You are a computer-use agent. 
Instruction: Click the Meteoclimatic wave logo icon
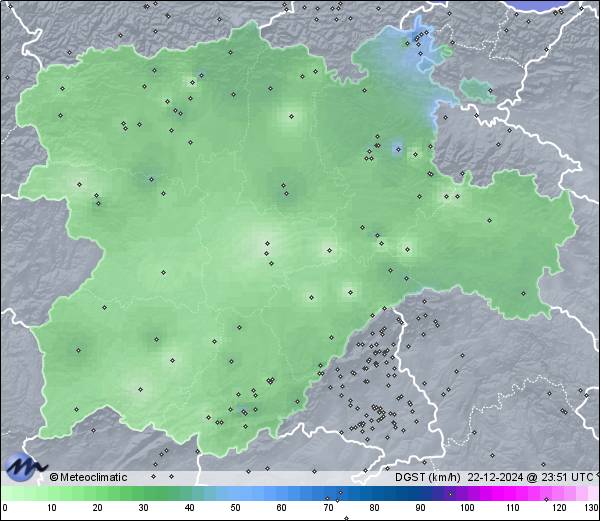point(25,467)
